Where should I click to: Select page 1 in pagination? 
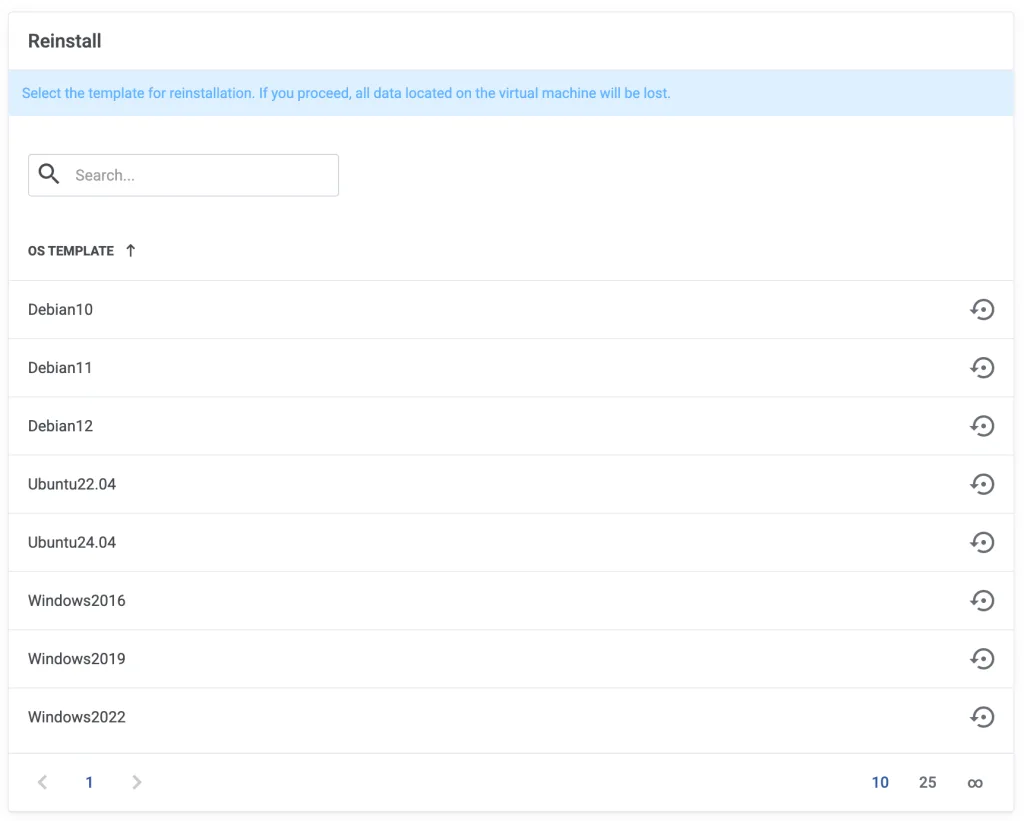(89, 782)
